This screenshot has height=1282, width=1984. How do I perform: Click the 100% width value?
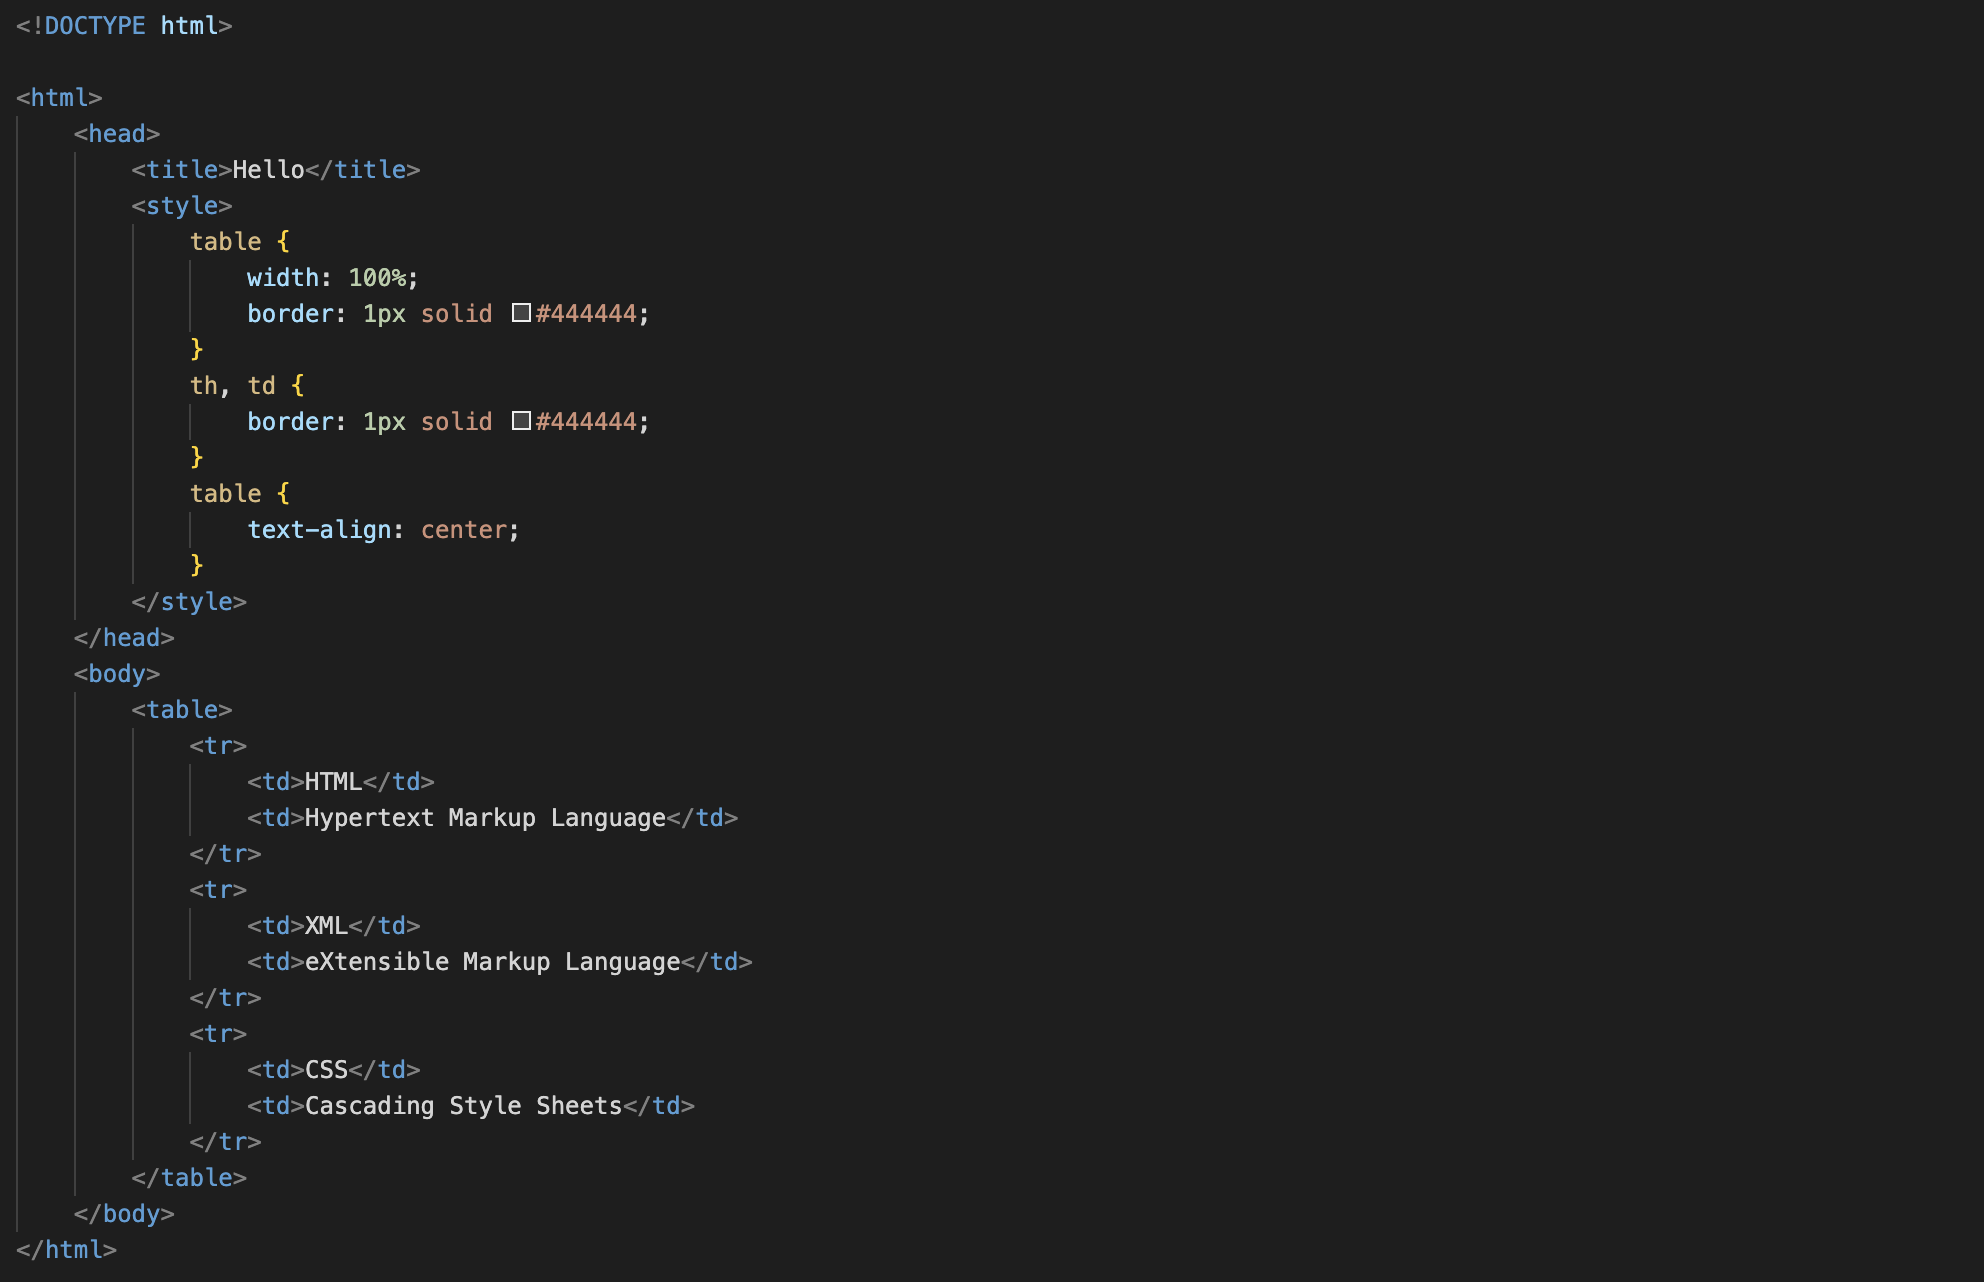(x=377, y=278)
